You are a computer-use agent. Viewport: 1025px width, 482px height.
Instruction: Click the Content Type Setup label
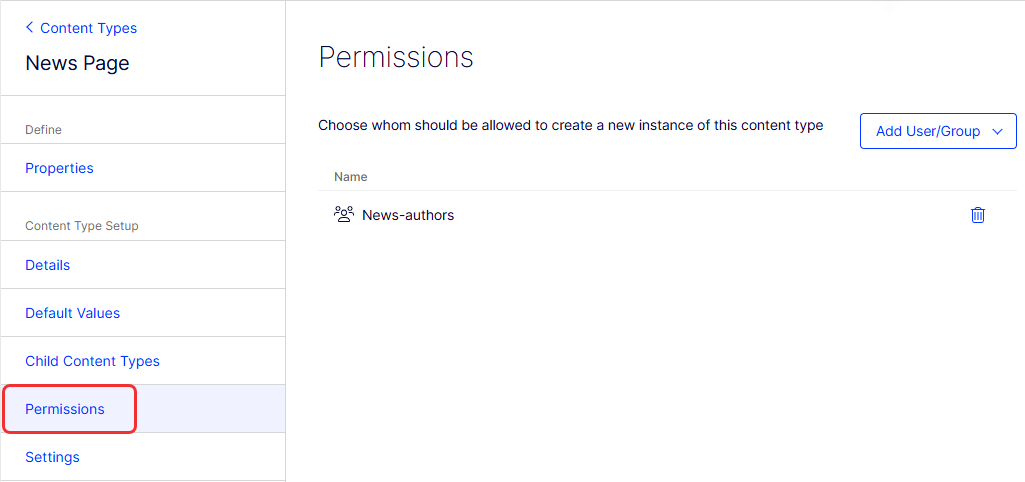tap(82, 226)
